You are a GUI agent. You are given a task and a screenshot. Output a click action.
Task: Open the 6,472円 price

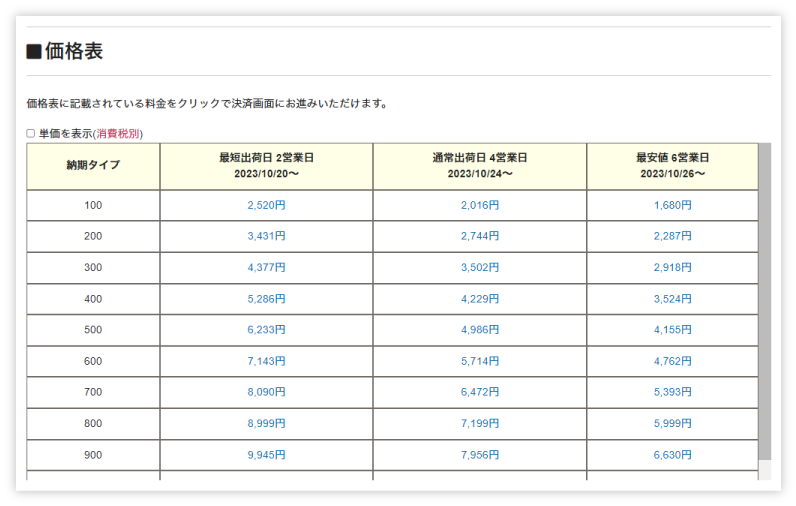coord(480,392)
